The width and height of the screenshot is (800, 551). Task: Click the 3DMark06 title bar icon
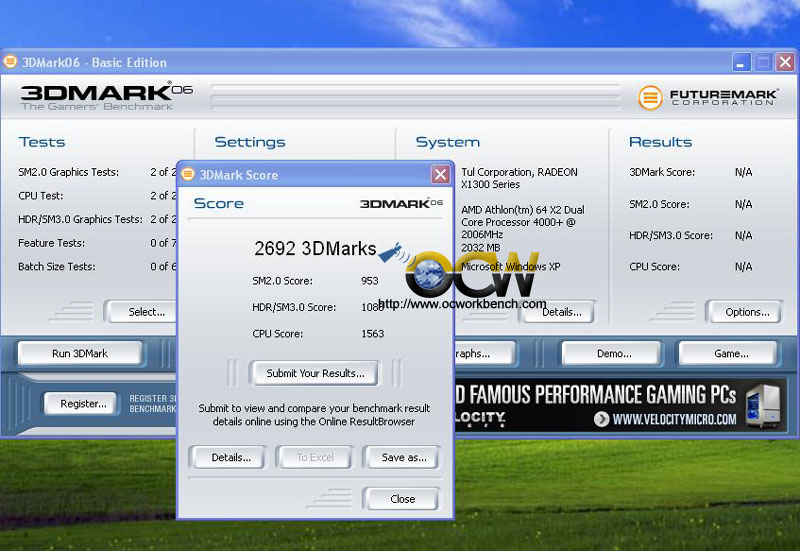point(10,62)
